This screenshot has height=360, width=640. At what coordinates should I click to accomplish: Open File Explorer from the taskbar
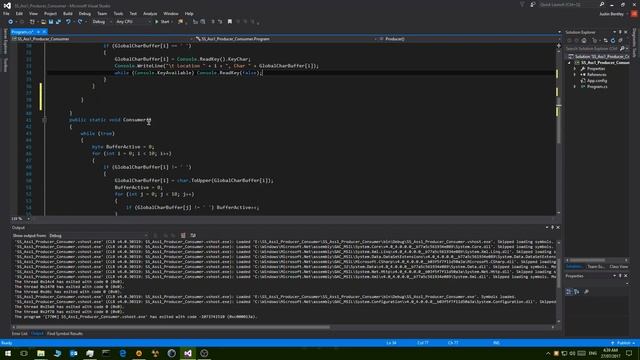41,353
